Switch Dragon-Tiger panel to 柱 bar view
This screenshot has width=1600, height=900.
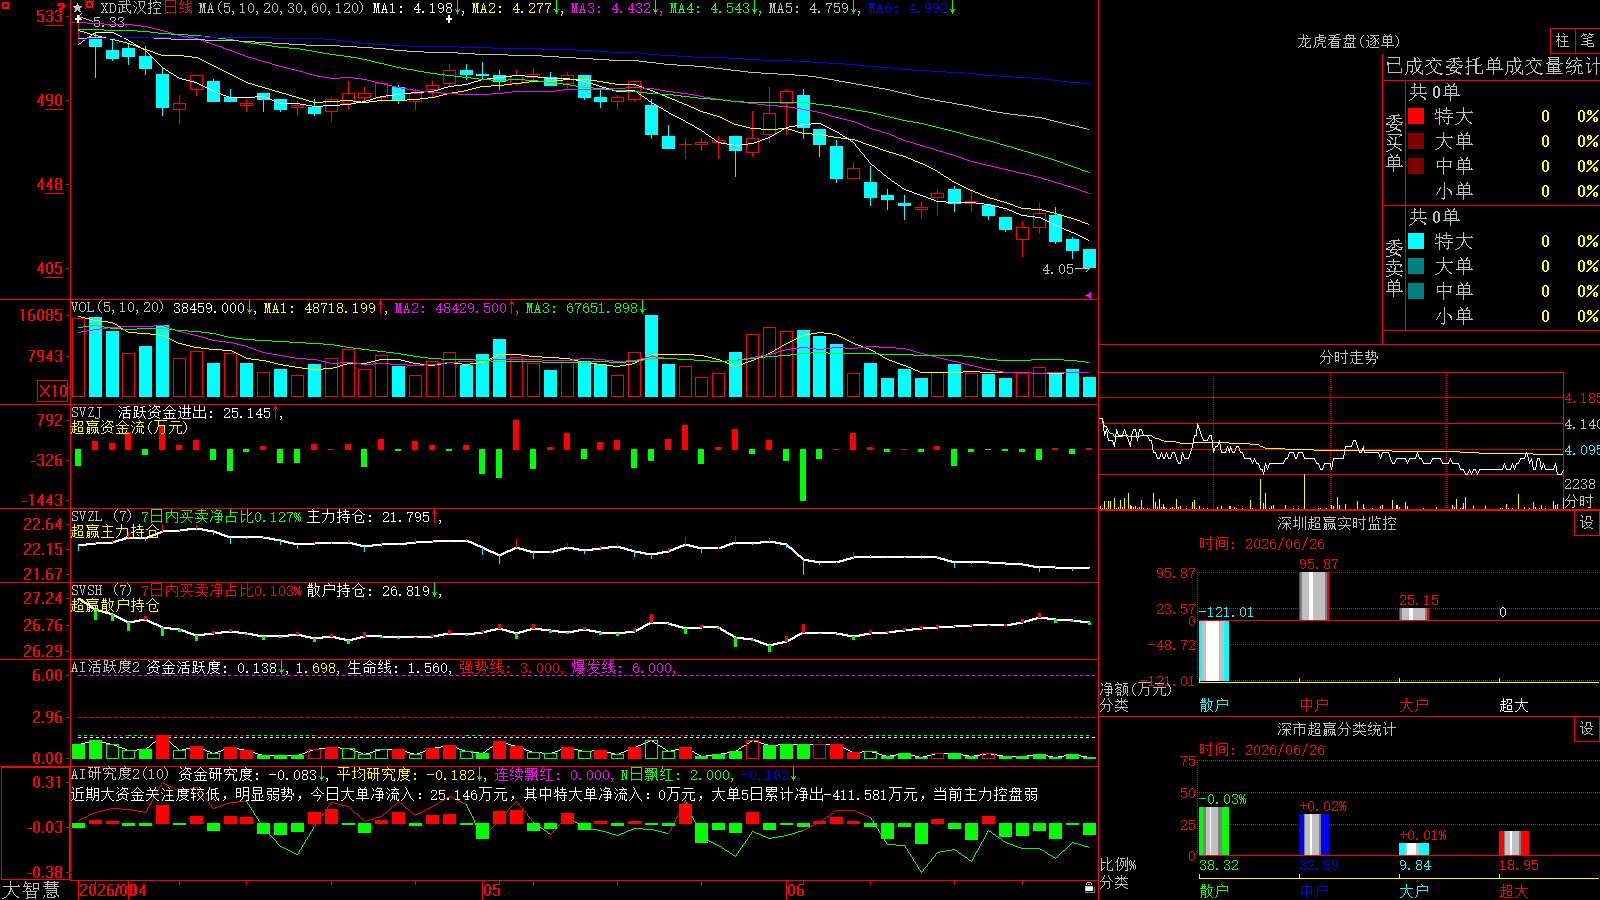click(1562, 41)
